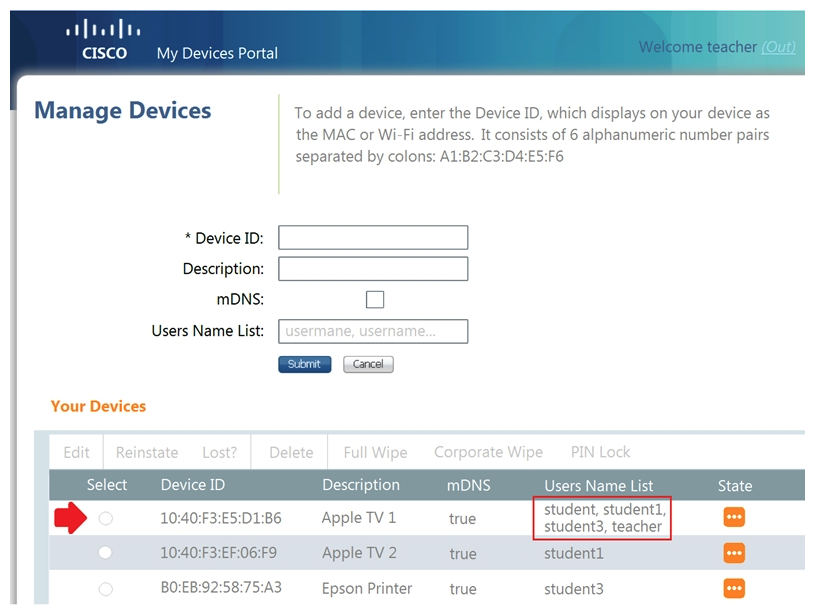This screenshot has width=814, height=613.
Task: Click the Cisco logo
Action: [103, 40]
